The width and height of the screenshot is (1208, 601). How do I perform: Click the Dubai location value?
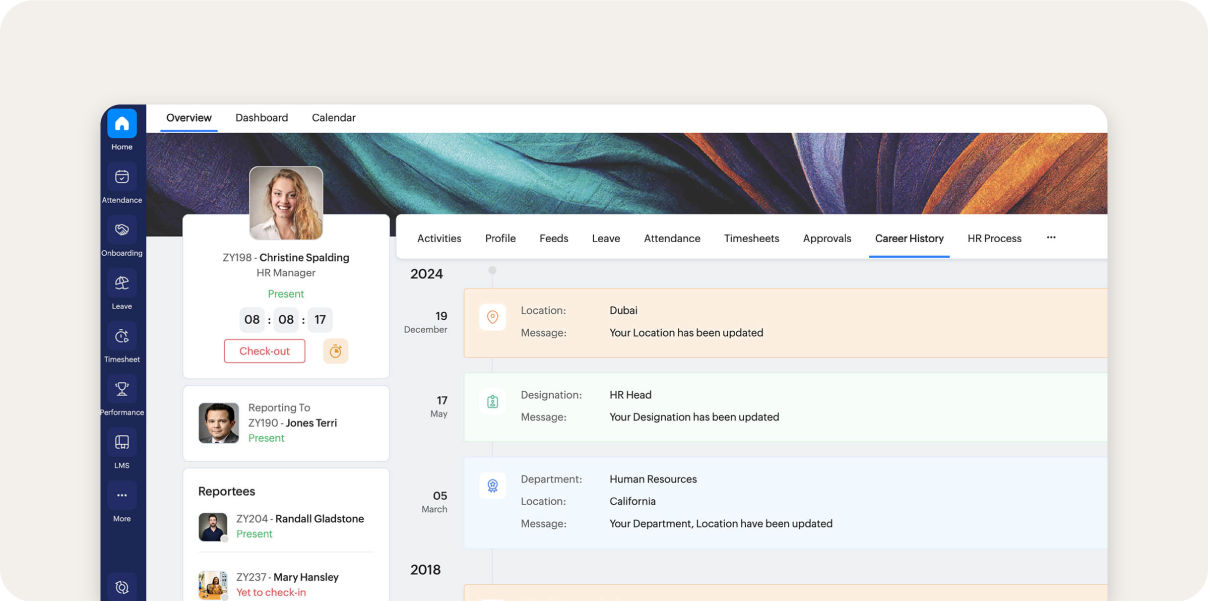pyautogui.click(x=624, y=311)
